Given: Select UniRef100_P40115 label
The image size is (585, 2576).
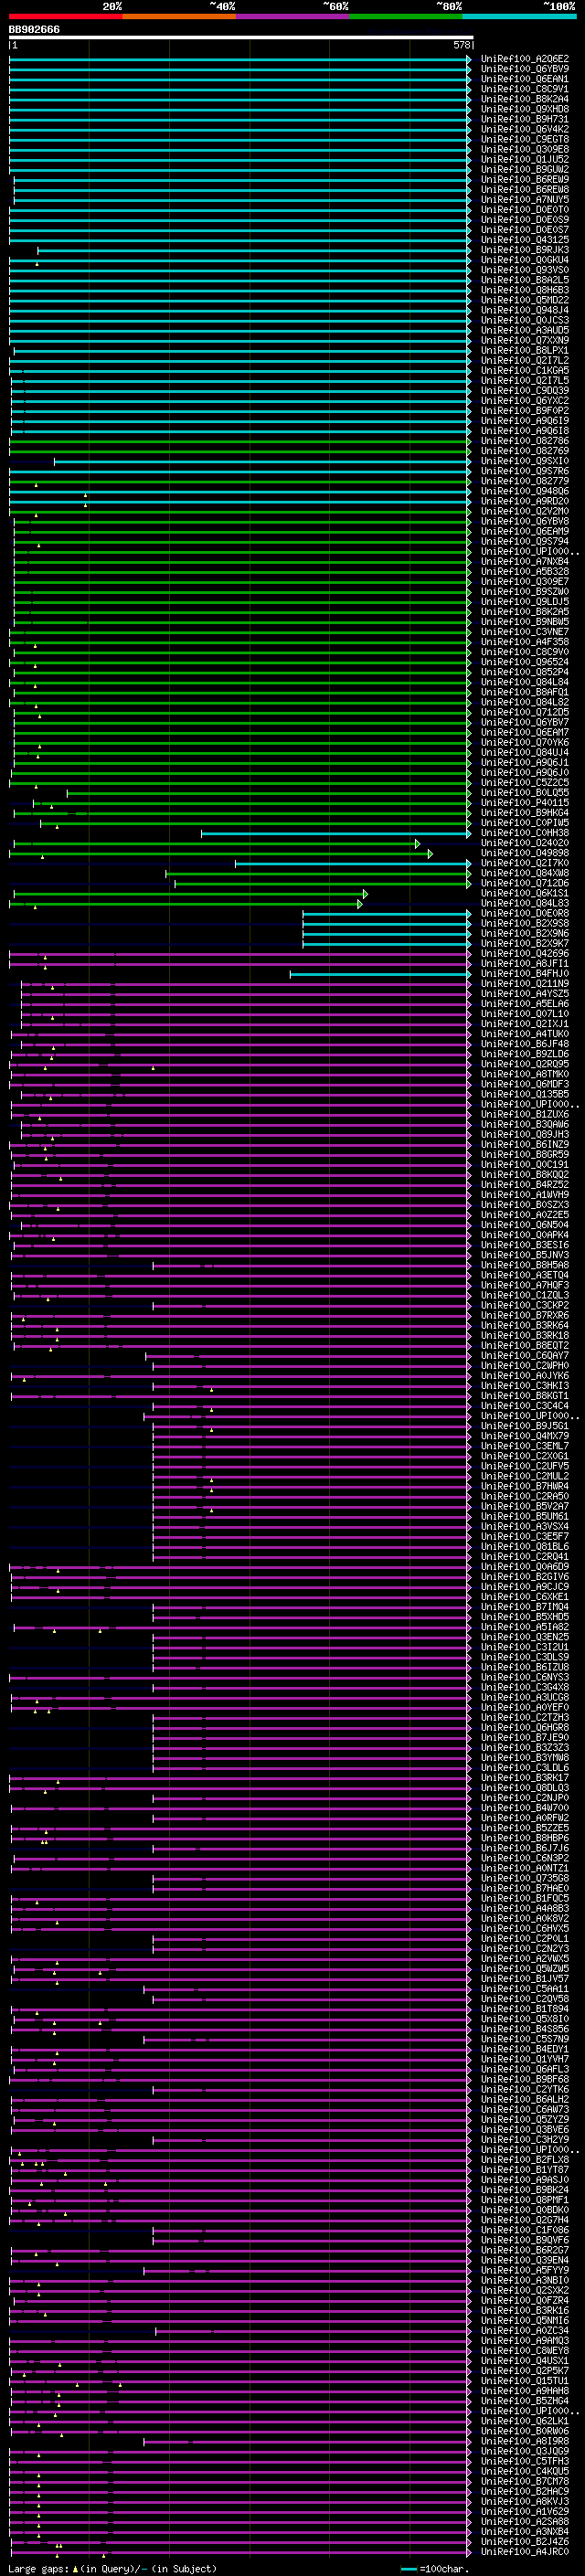Looking at the screenshot, I should coord(525,803).
